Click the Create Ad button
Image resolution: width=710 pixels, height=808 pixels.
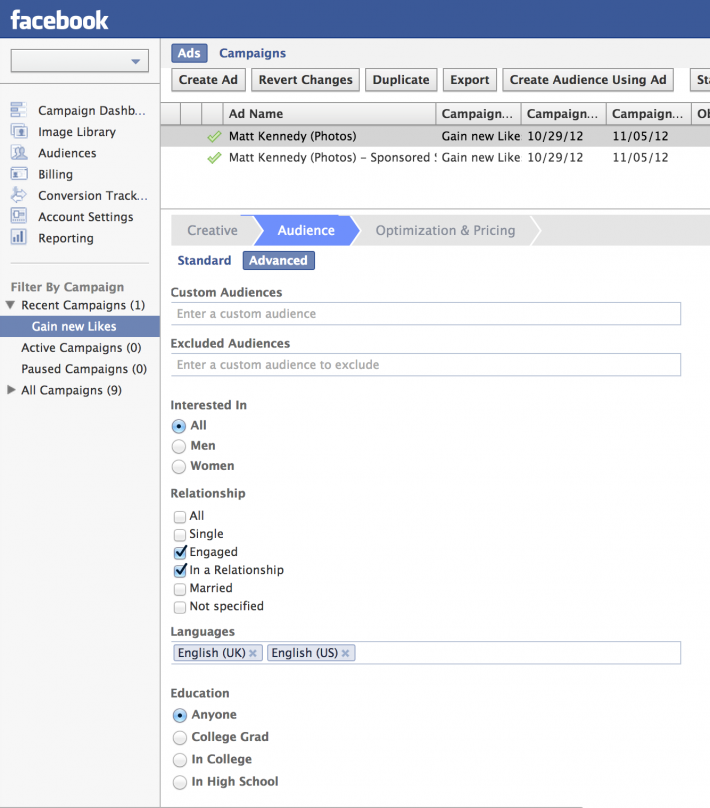pos(208,80)
